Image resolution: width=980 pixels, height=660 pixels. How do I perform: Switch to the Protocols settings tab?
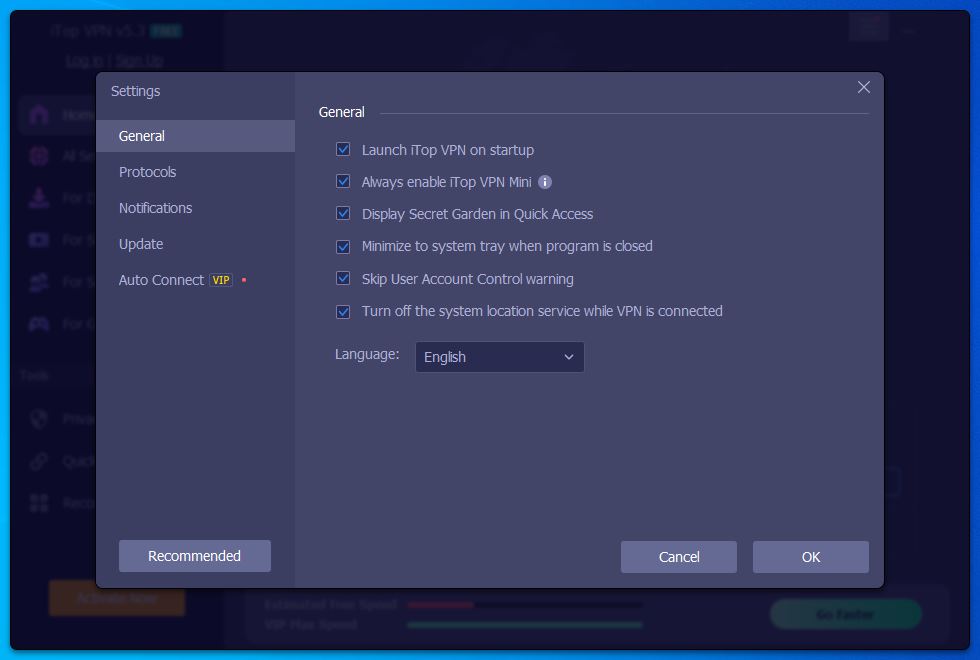195,172
